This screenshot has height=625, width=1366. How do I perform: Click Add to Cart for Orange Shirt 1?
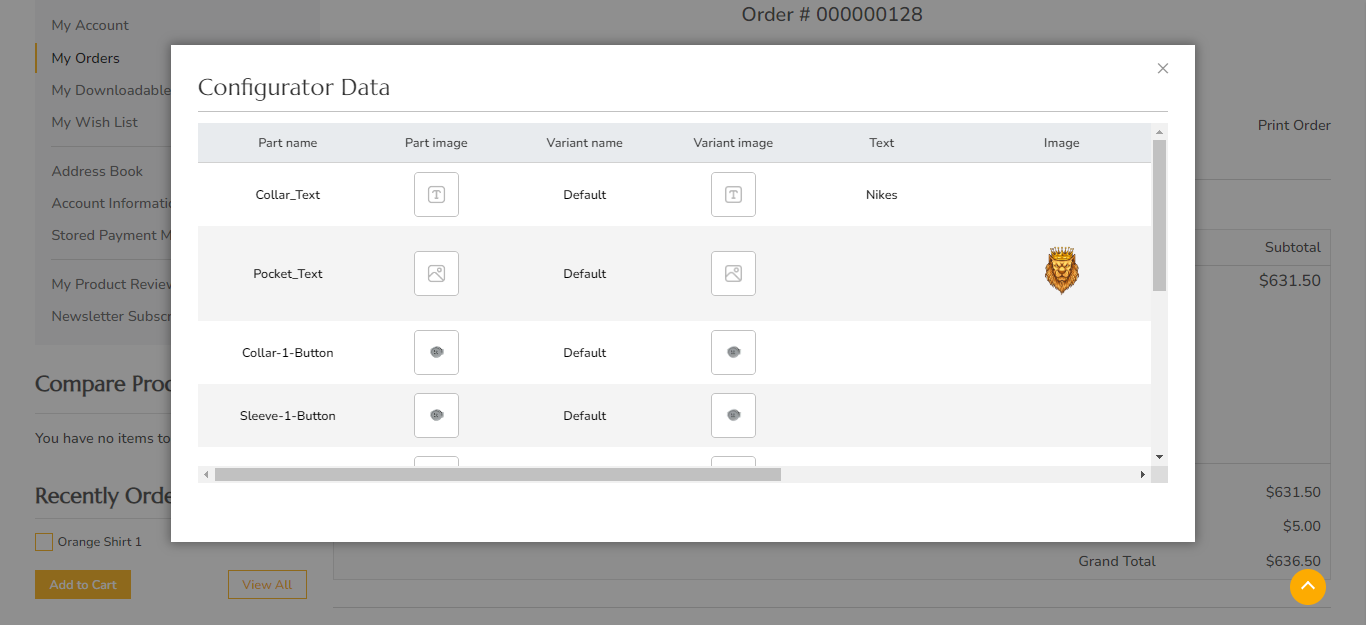tap(82, 584)
